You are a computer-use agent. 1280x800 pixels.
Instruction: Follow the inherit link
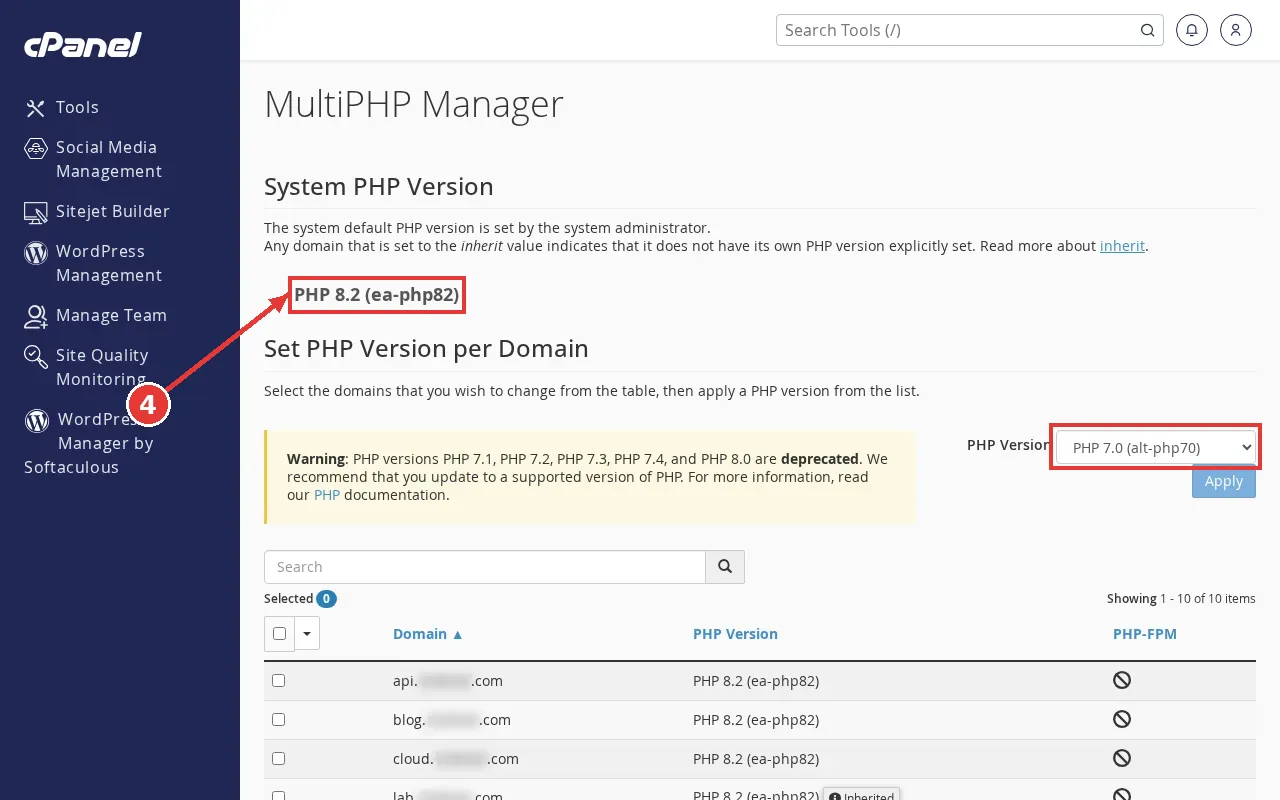point(1122,246)
